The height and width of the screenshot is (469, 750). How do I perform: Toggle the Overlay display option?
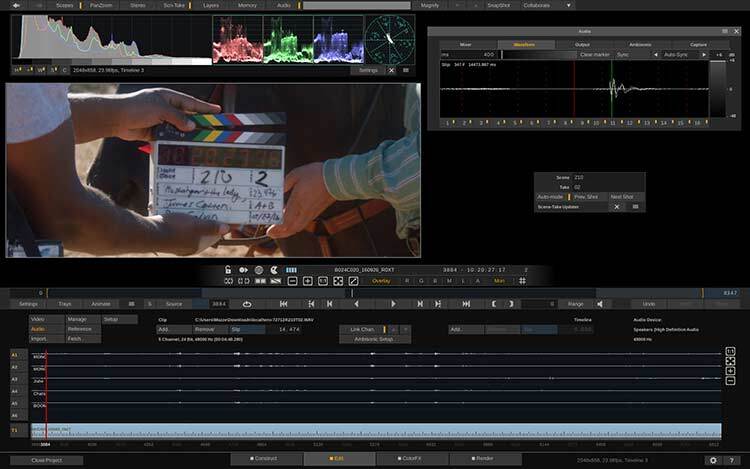(x=380, y=281)
